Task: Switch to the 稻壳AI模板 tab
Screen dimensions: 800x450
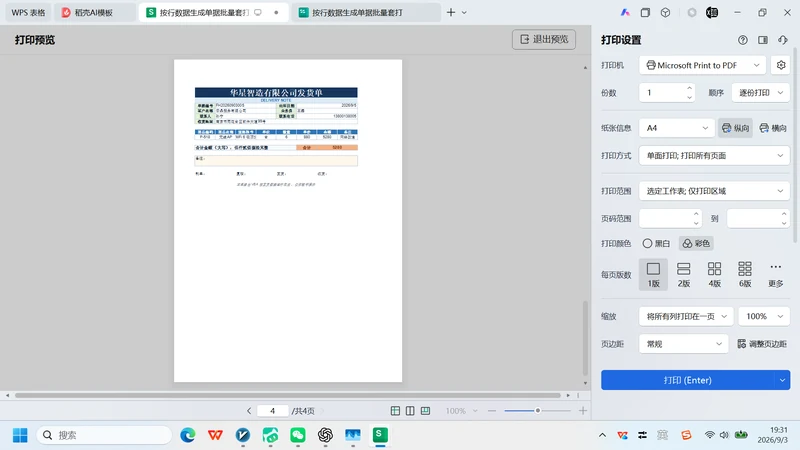Action: pos(94,12)
